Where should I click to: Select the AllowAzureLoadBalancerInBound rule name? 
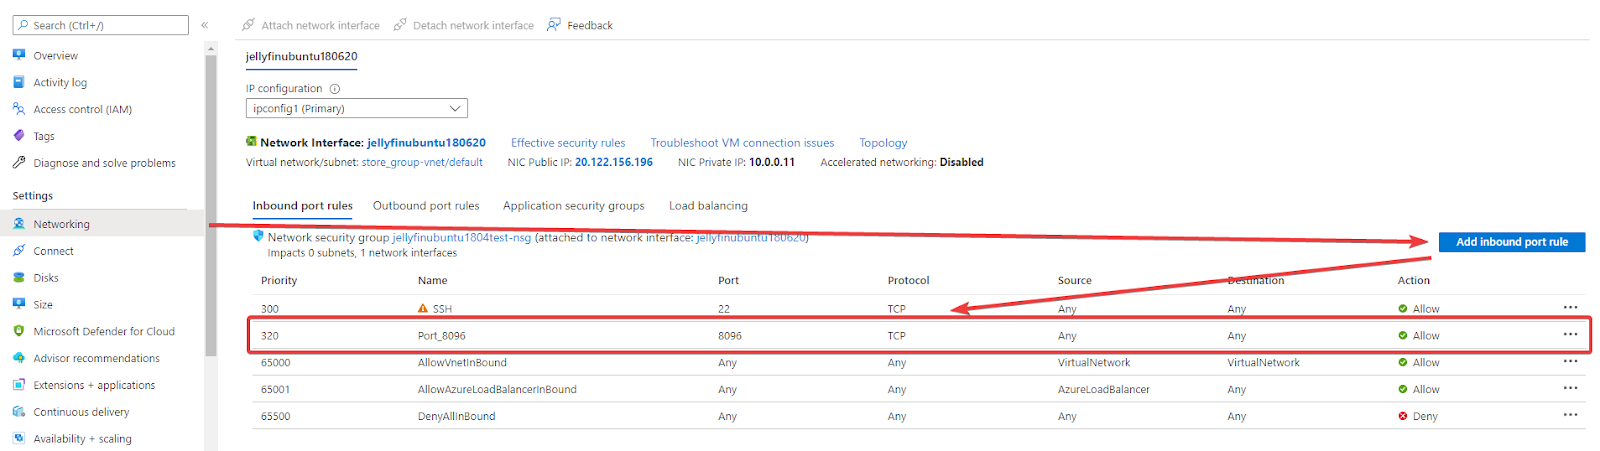[x=497, y=390]
